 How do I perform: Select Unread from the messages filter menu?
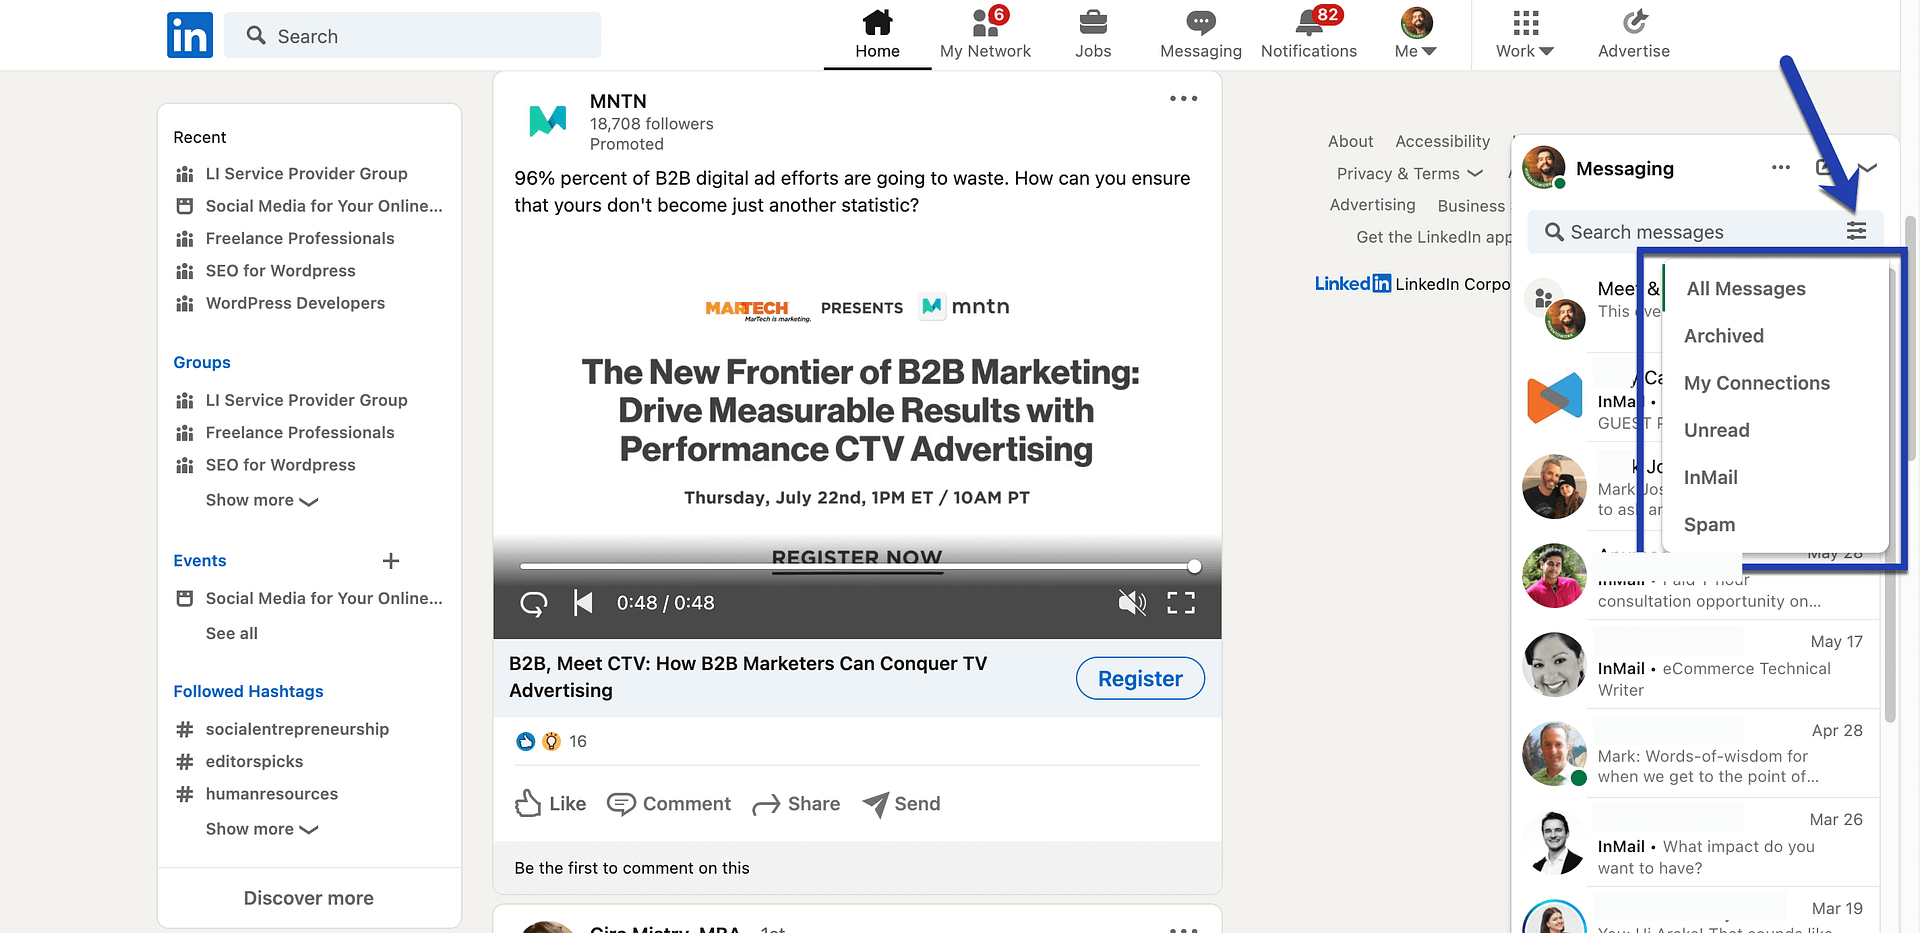pyautogui.click(x=1716, y=430)
